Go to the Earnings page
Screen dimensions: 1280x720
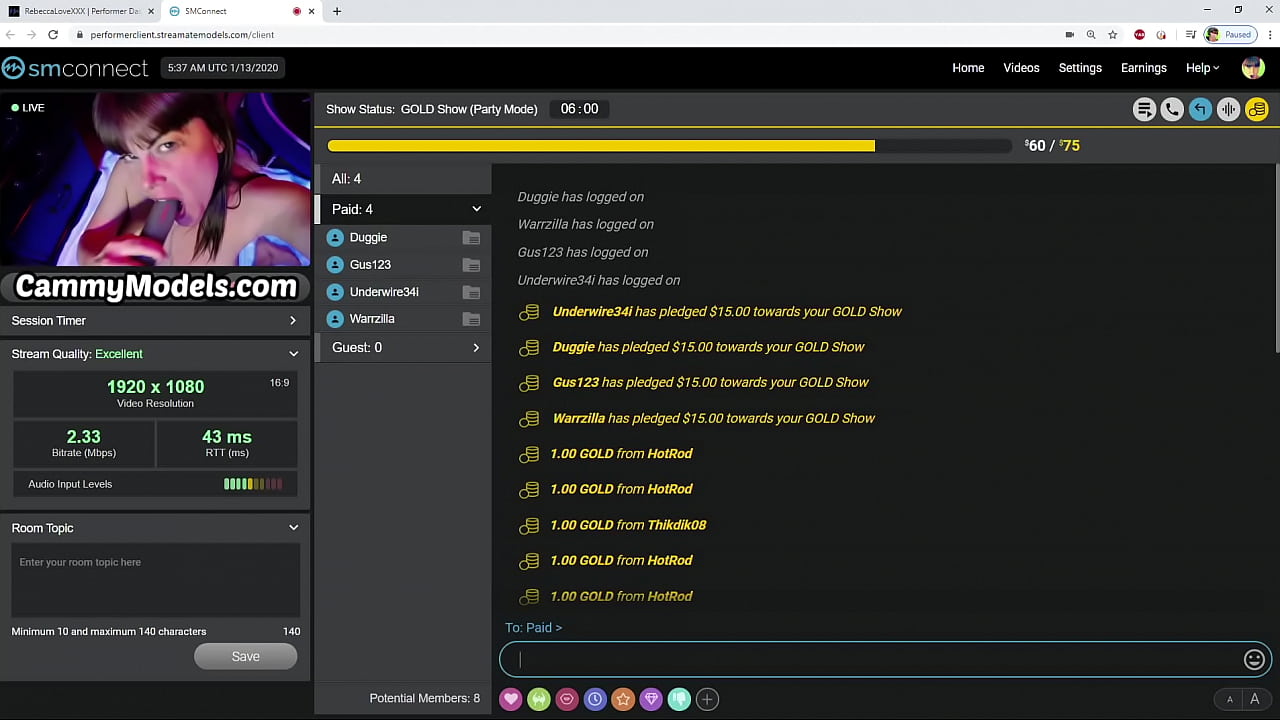tap(1143, 68)
